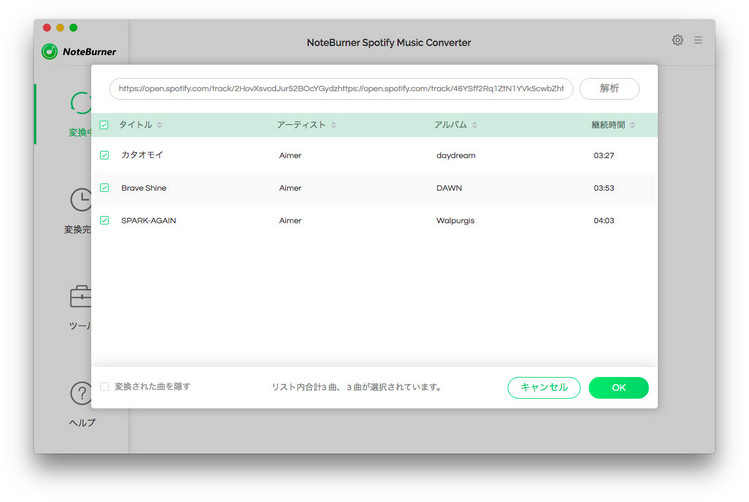Click the Walpurgis album cell
Screen dimensions: 749x502
click(x=455, y=221)
